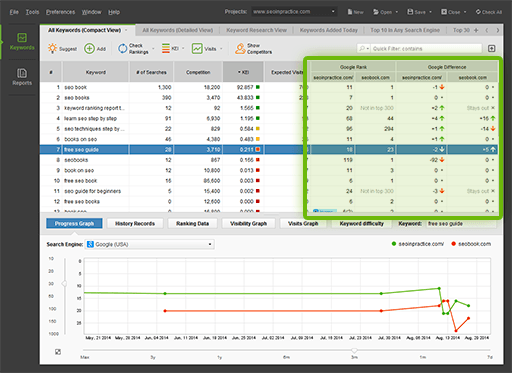Click the Visits graph toolbar icon
512x373 pixels.
[x=197, y=48]
